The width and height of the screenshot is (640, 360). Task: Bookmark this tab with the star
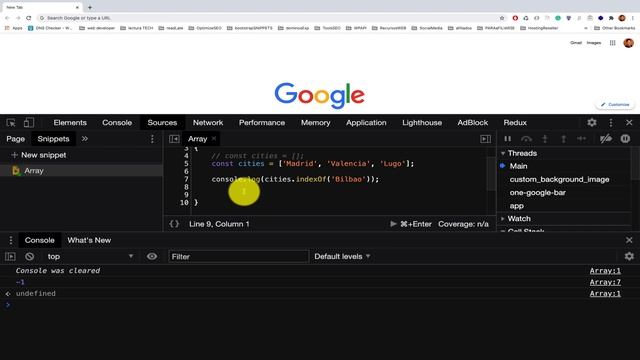[502, 18]
